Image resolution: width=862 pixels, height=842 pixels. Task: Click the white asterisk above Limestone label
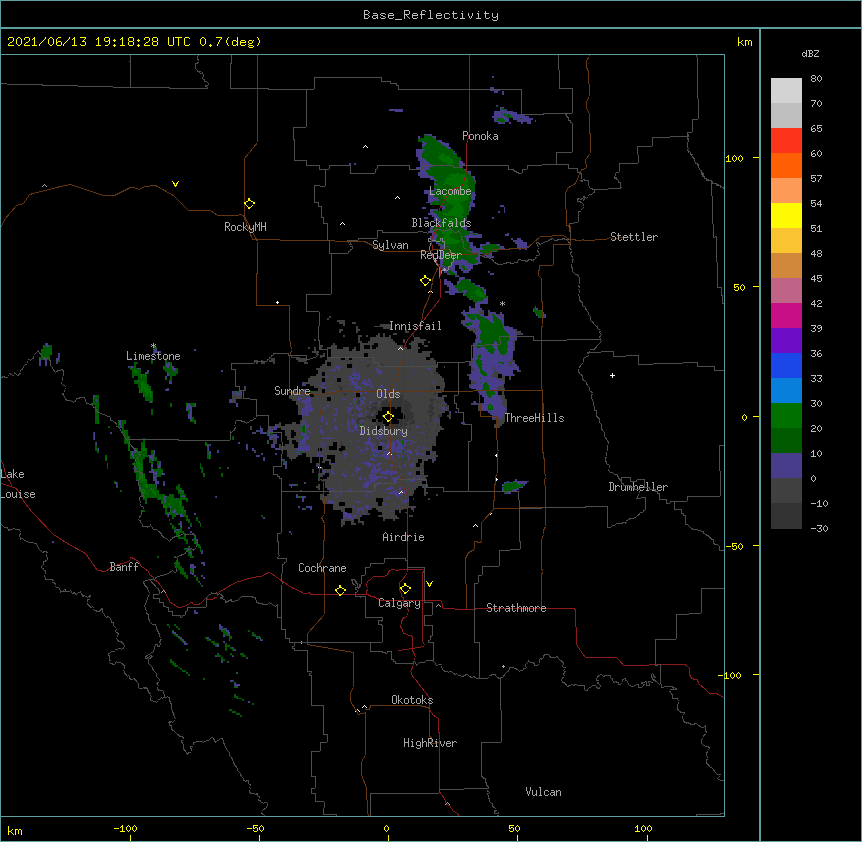[x=154, y=346]
